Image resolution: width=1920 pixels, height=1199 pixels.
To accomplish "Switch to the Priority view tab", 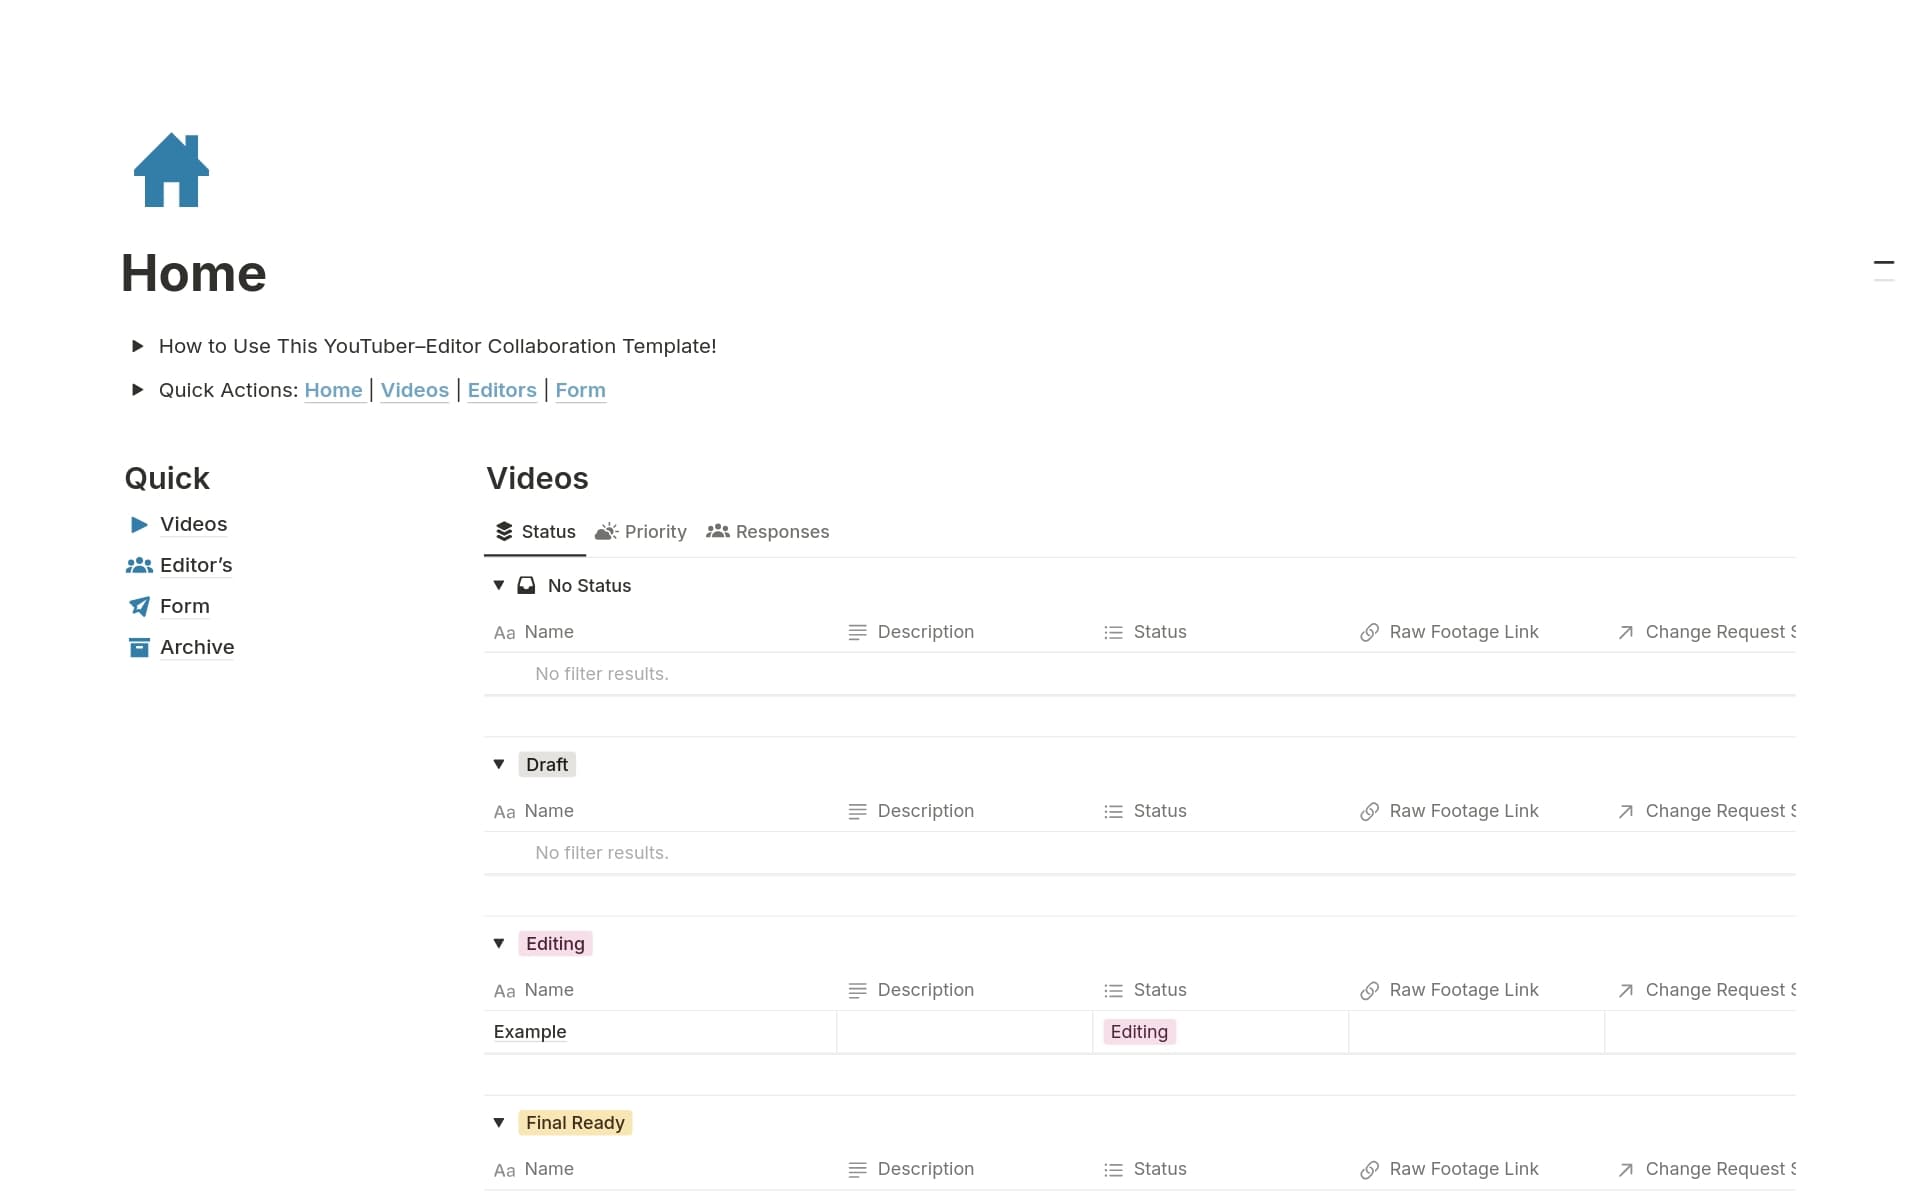I will (x=641, y=532).
